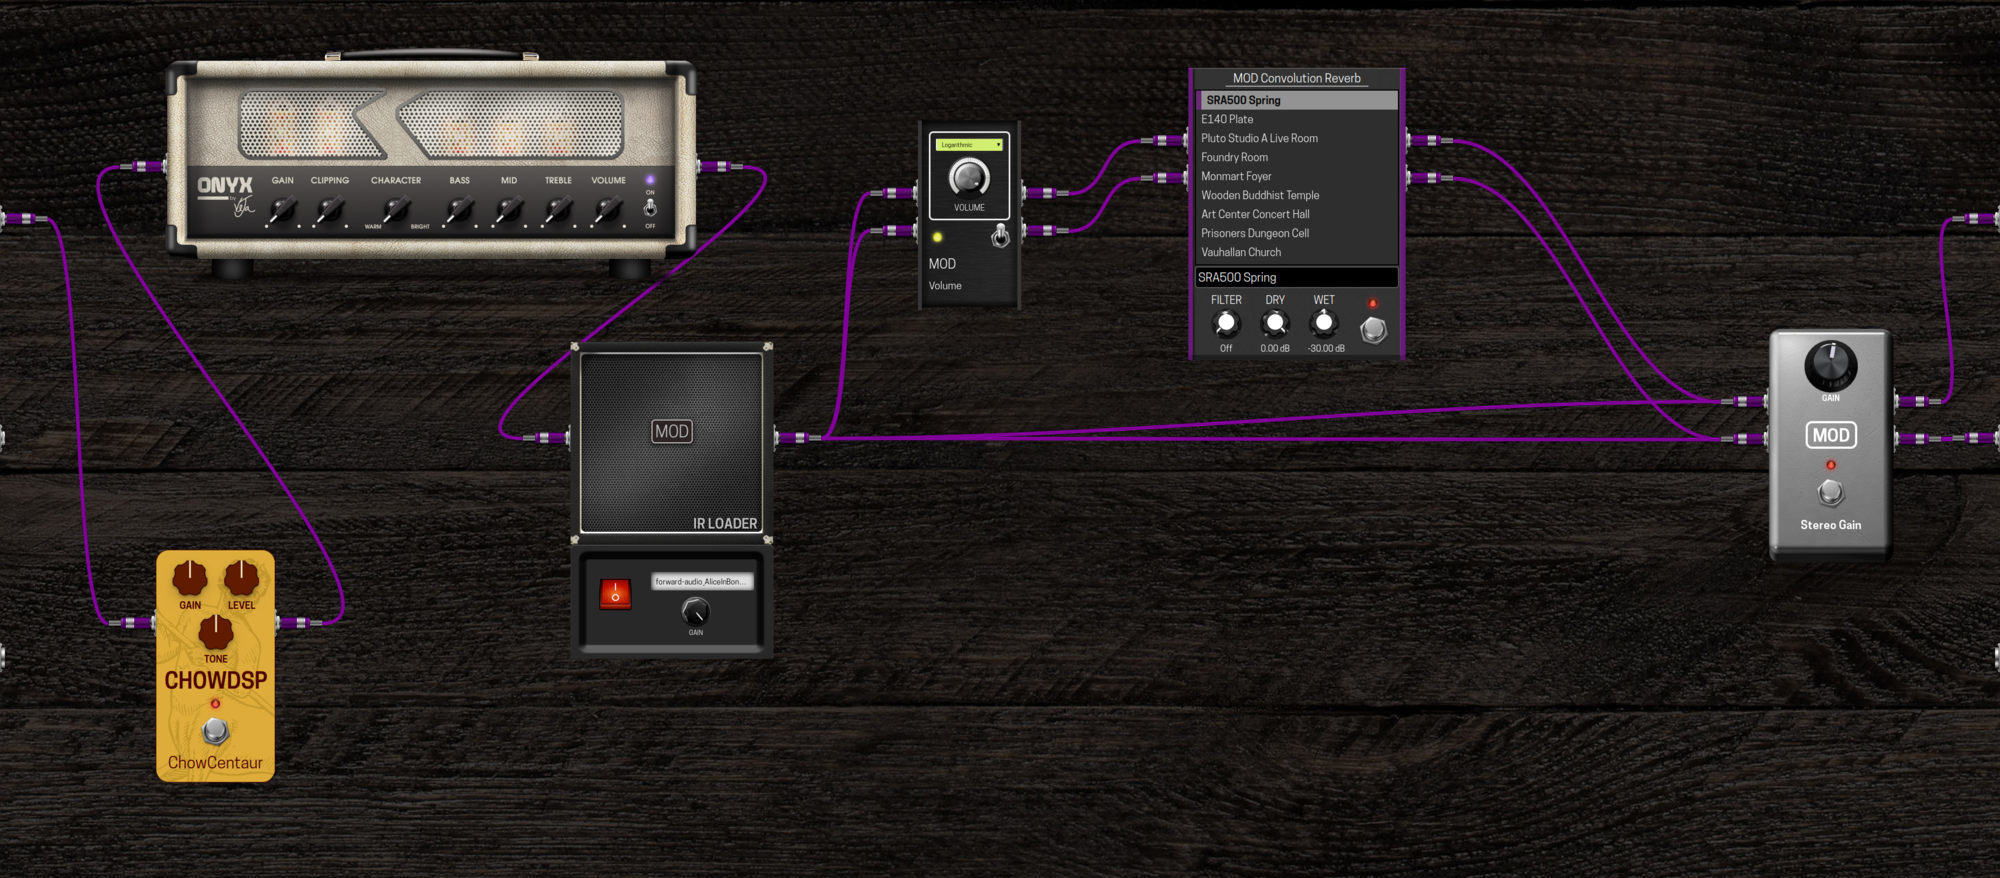The width and height of the screenshot is (2000, 878).
Task: Click the ChowCentaur GAIN knob
Action: pyautogui.click(x=190, y=578)
